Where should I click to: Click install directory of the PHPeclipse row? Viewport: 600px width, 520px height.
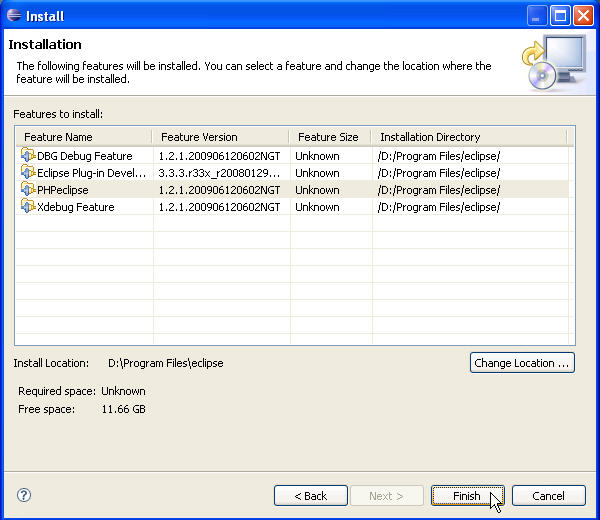(x=439, y=190)
